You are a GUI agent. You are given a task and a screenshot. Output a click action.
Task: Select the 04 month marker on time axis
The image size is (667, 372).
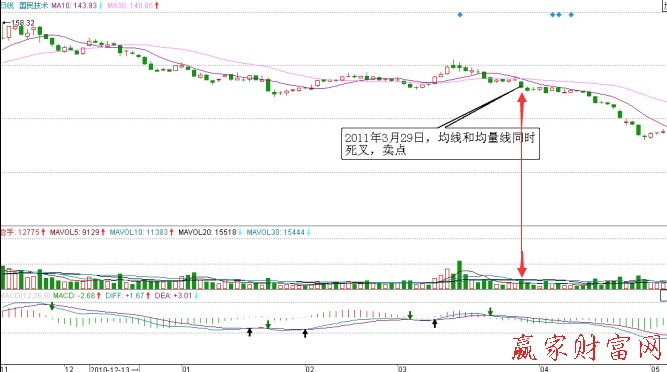tap(544, 369)
